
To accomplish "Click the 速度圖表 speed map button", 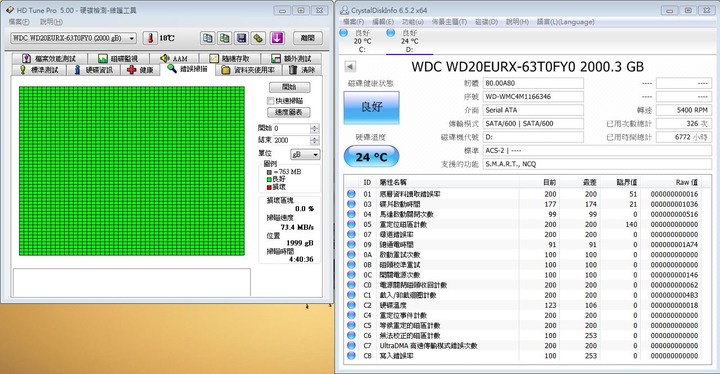I will 289,112.
